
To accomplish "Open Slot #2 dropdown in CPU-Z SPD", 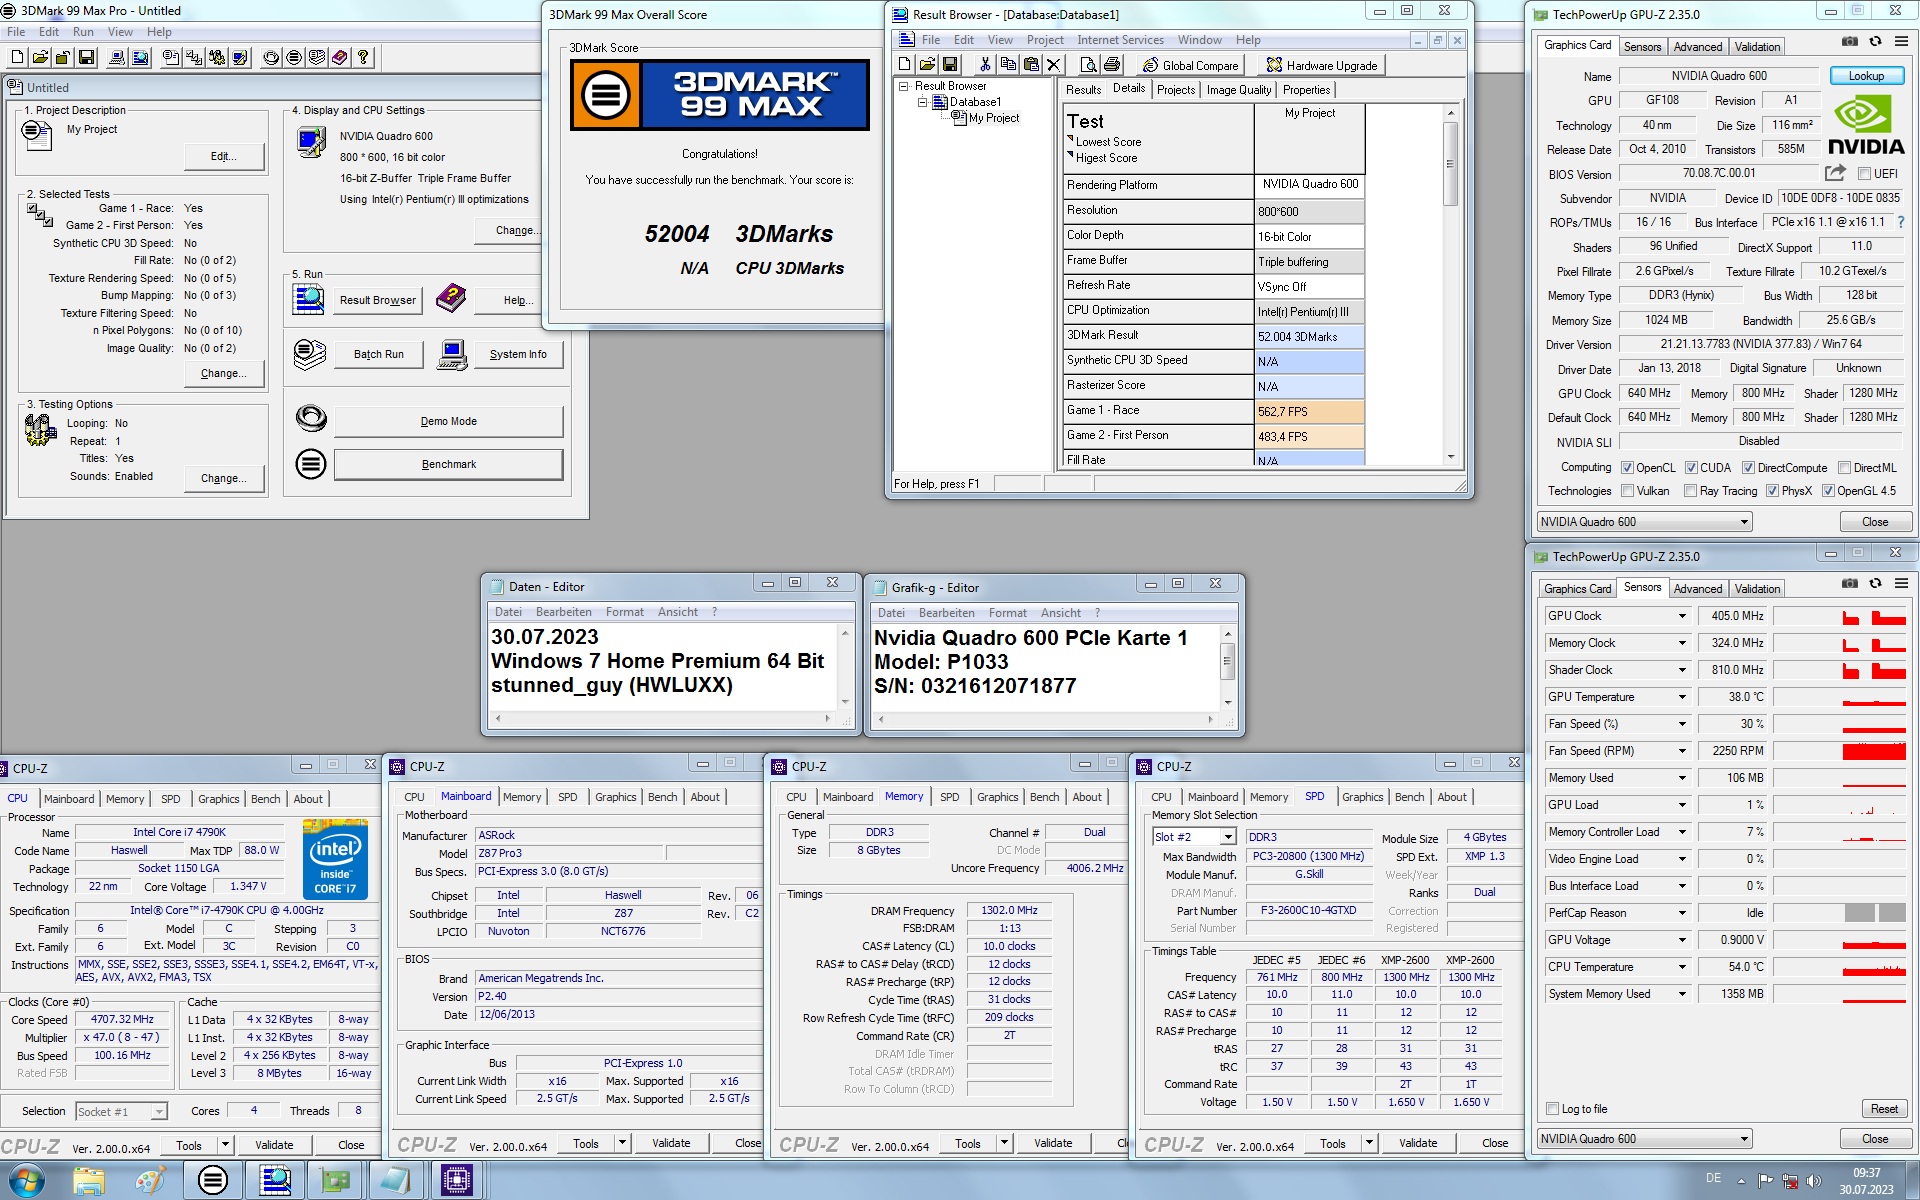I will tap(1229, 837).
